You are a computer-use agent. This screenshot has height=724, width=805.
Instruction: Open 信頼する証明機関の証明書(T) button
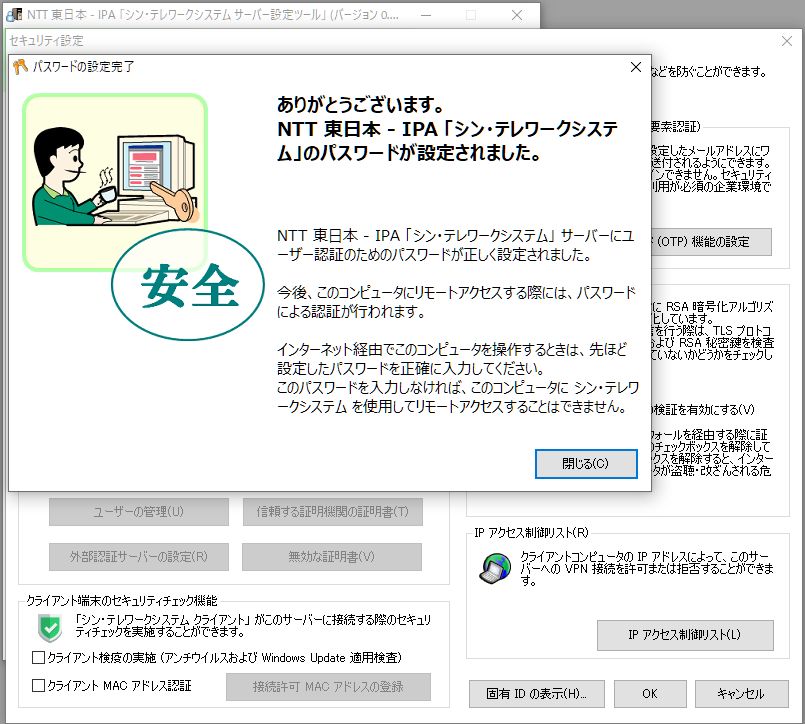pyautogui.click(x=333, y=511)
